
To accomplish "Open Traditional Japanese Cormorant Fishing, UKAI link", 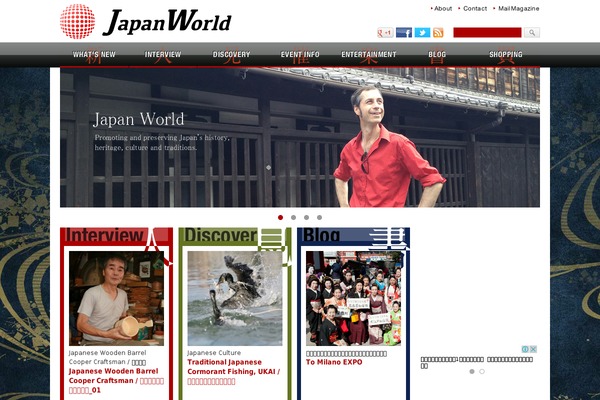I will pyautogui.click(x=234, y=372).
